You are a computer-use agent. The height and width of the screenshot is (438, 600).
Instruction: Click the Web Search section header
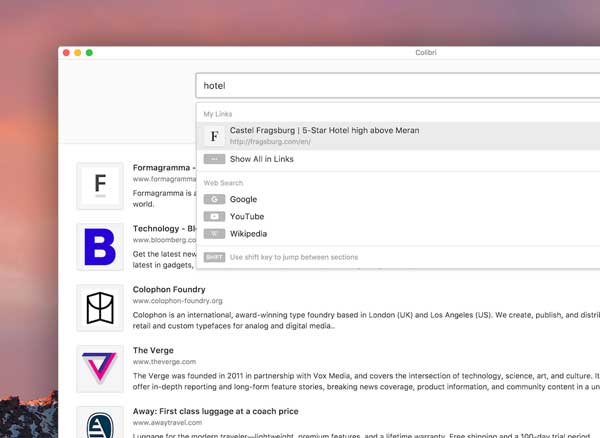coord(223,183)
